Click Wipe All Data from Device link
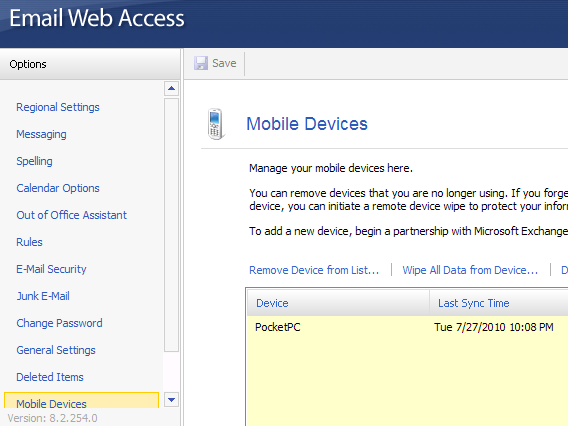The image size is (568, 426). point(470,270)
